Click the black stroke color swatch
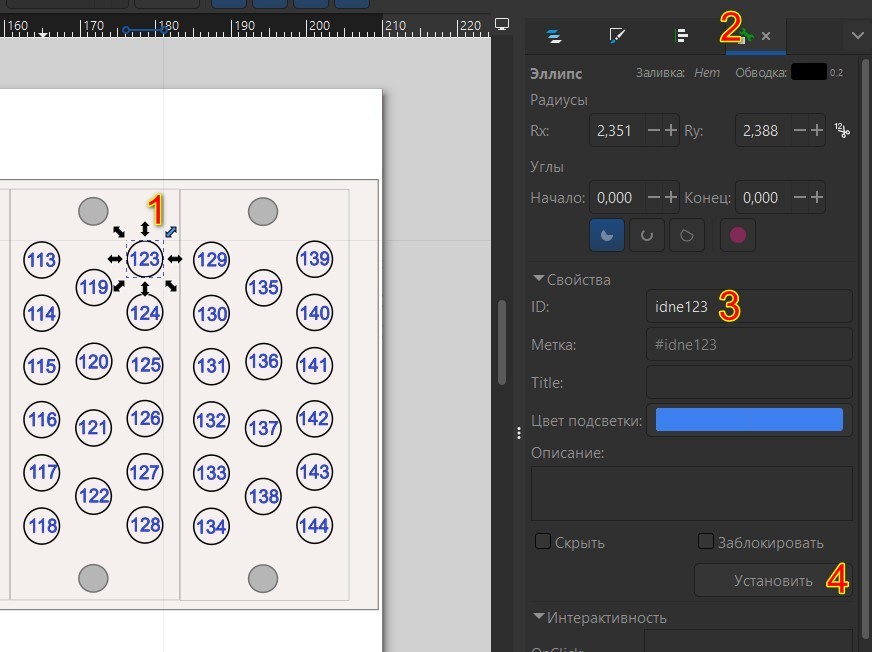 (809, 72)
